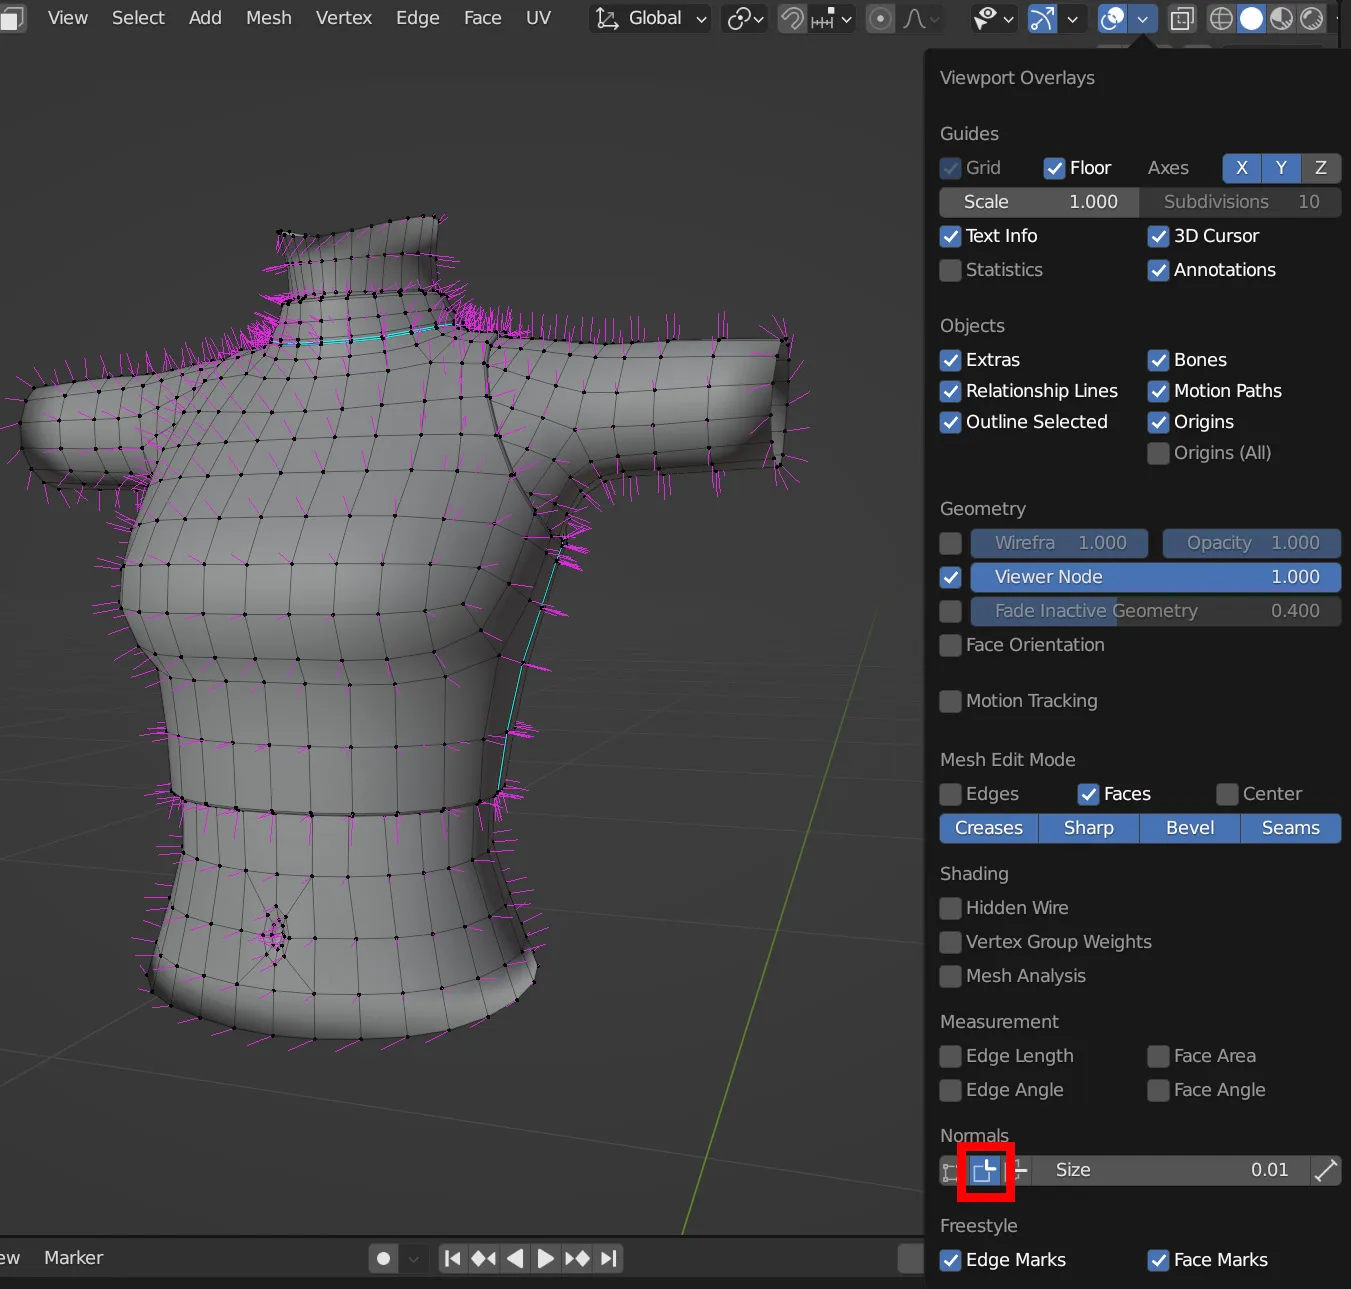
Task: Disable the Text Info checkbox
Action: coord(950,236)
